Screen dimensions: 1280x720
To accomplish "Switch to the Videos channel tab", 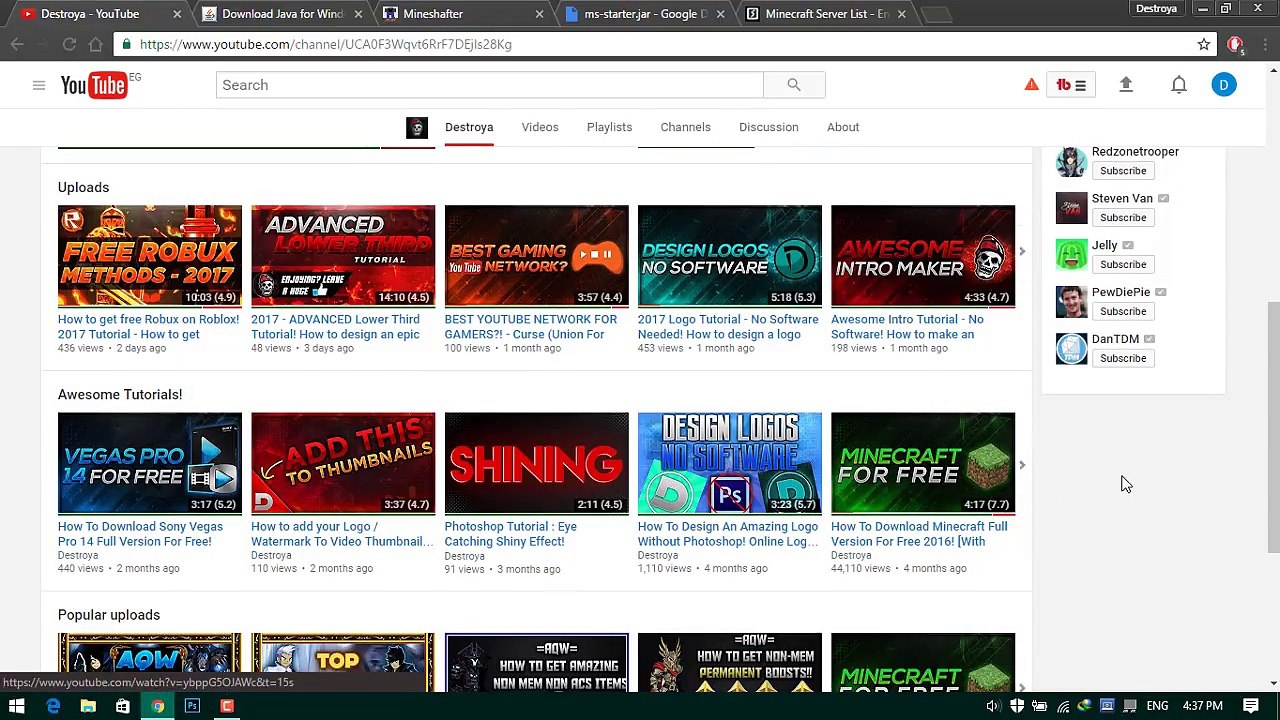I will click(539, 127).
